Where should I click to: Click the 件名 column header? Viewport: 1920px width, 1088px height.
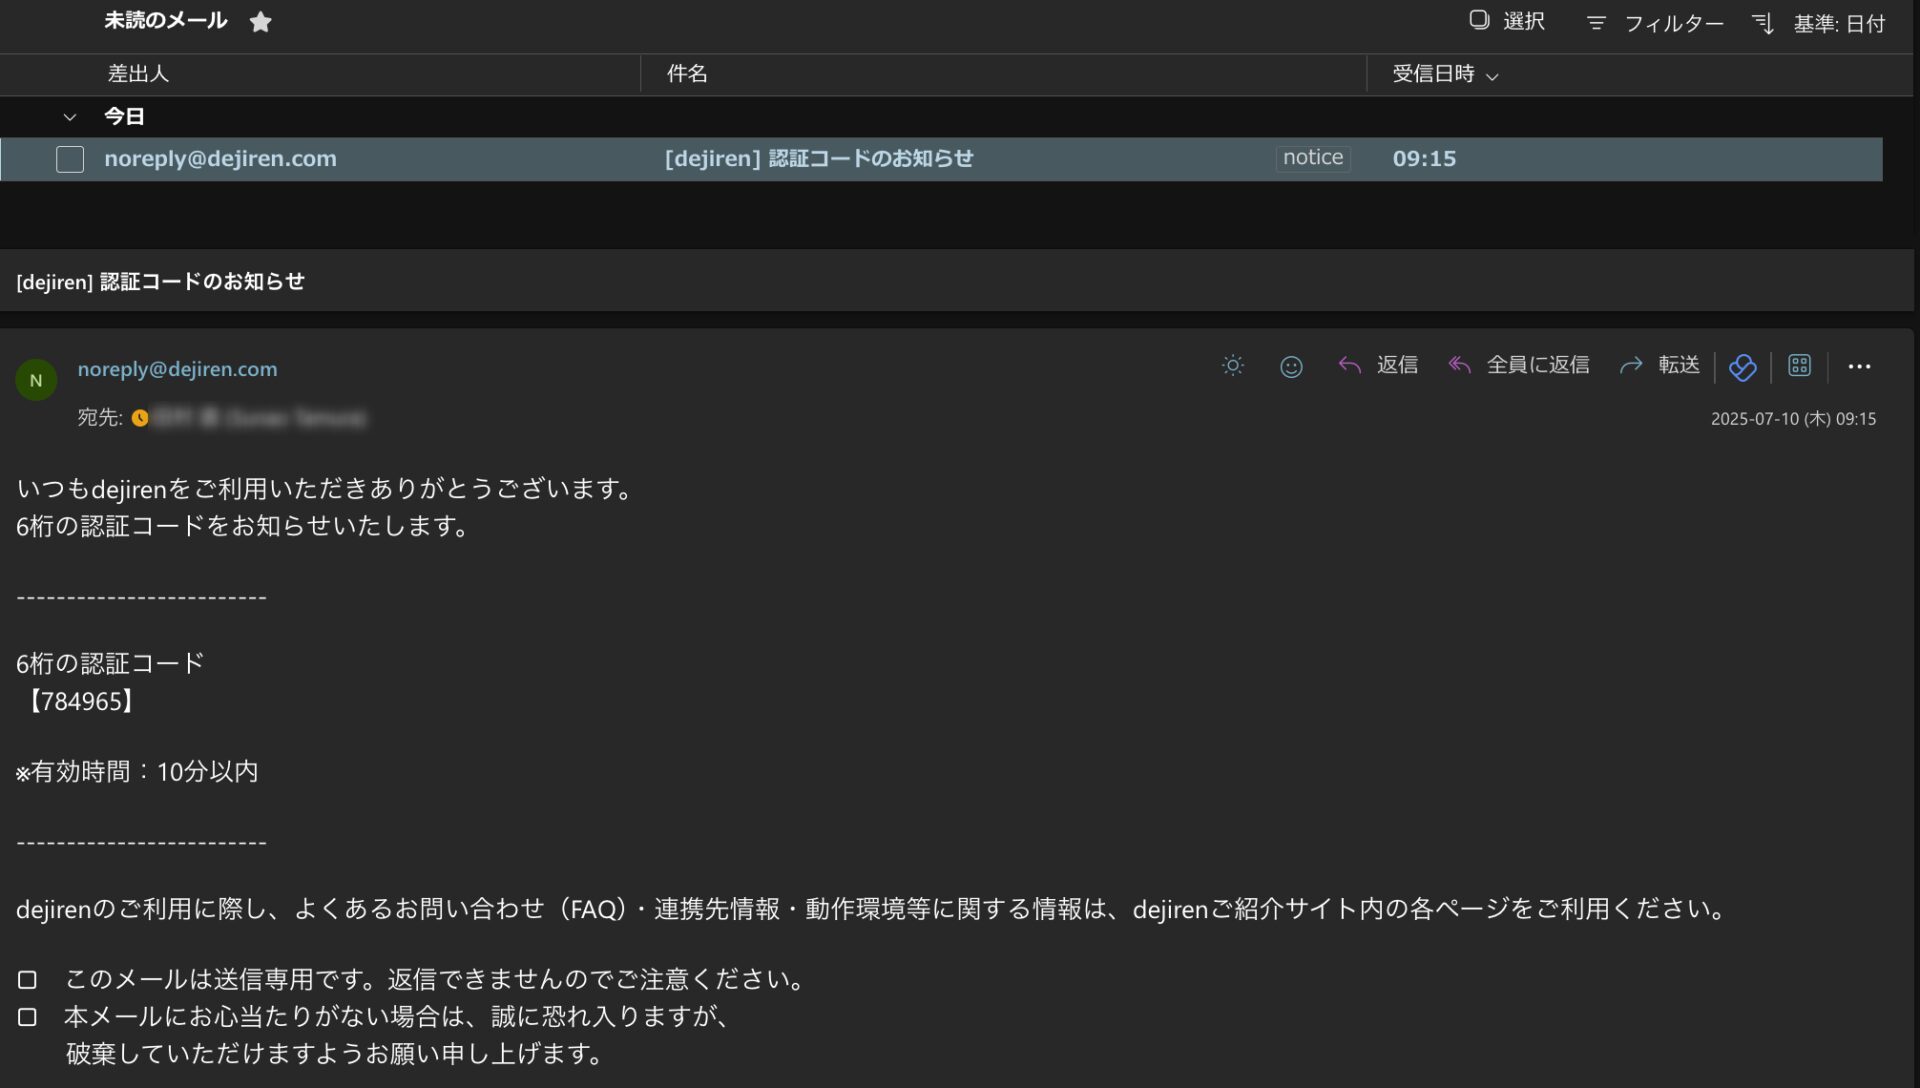point(687,74)
